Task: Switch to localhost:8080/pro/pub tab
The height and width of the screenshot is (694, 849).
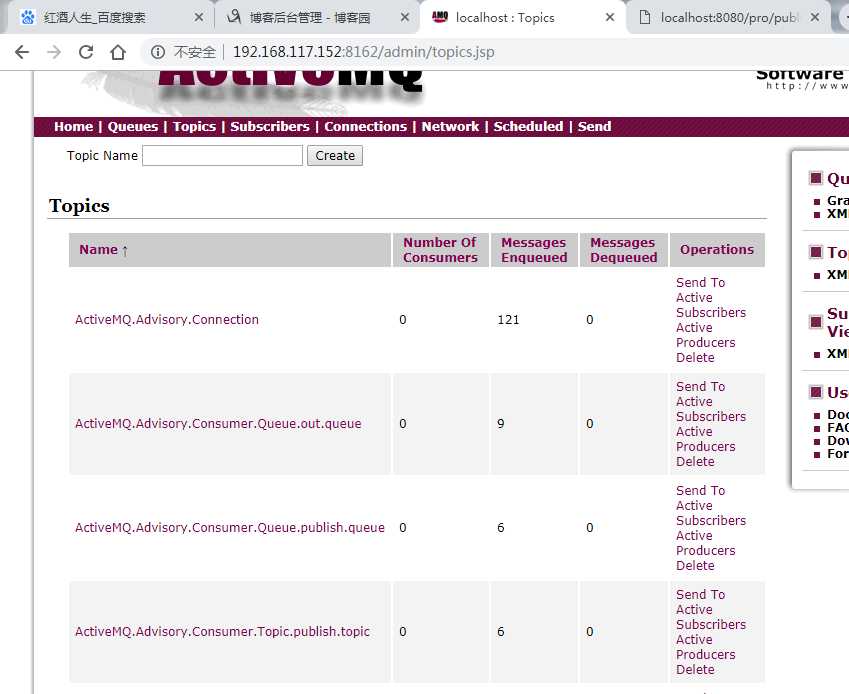Action: pyautogui.click(x=729, y=17)
